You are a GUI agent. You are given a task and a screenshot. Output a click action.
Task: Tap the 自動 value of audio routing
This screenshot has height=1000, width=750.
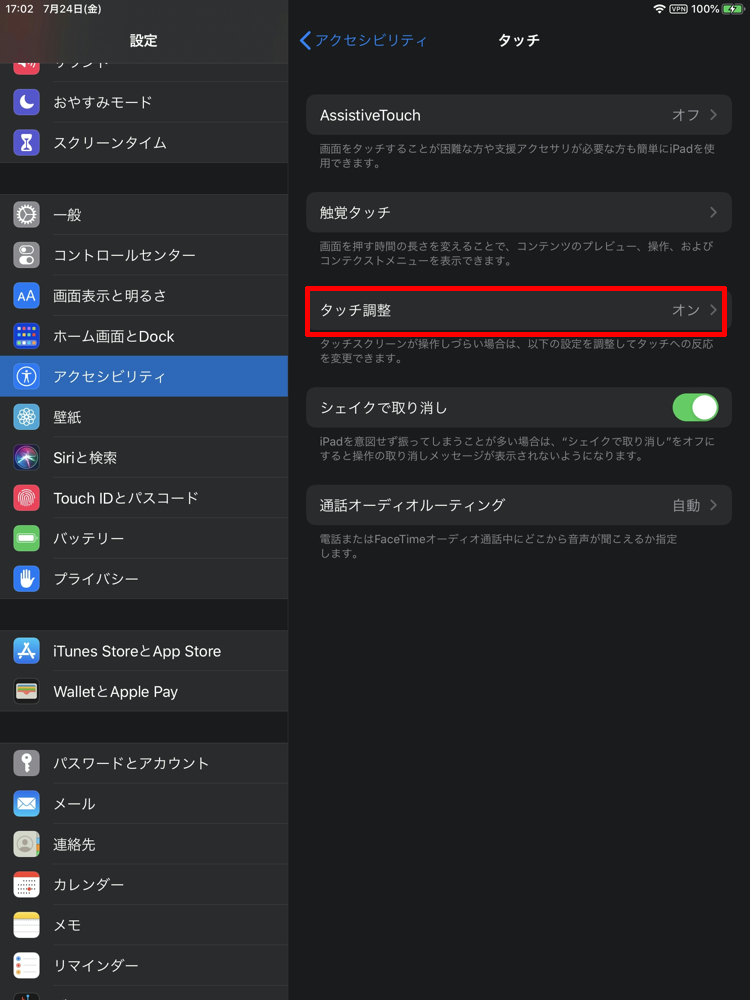(686, 505)
